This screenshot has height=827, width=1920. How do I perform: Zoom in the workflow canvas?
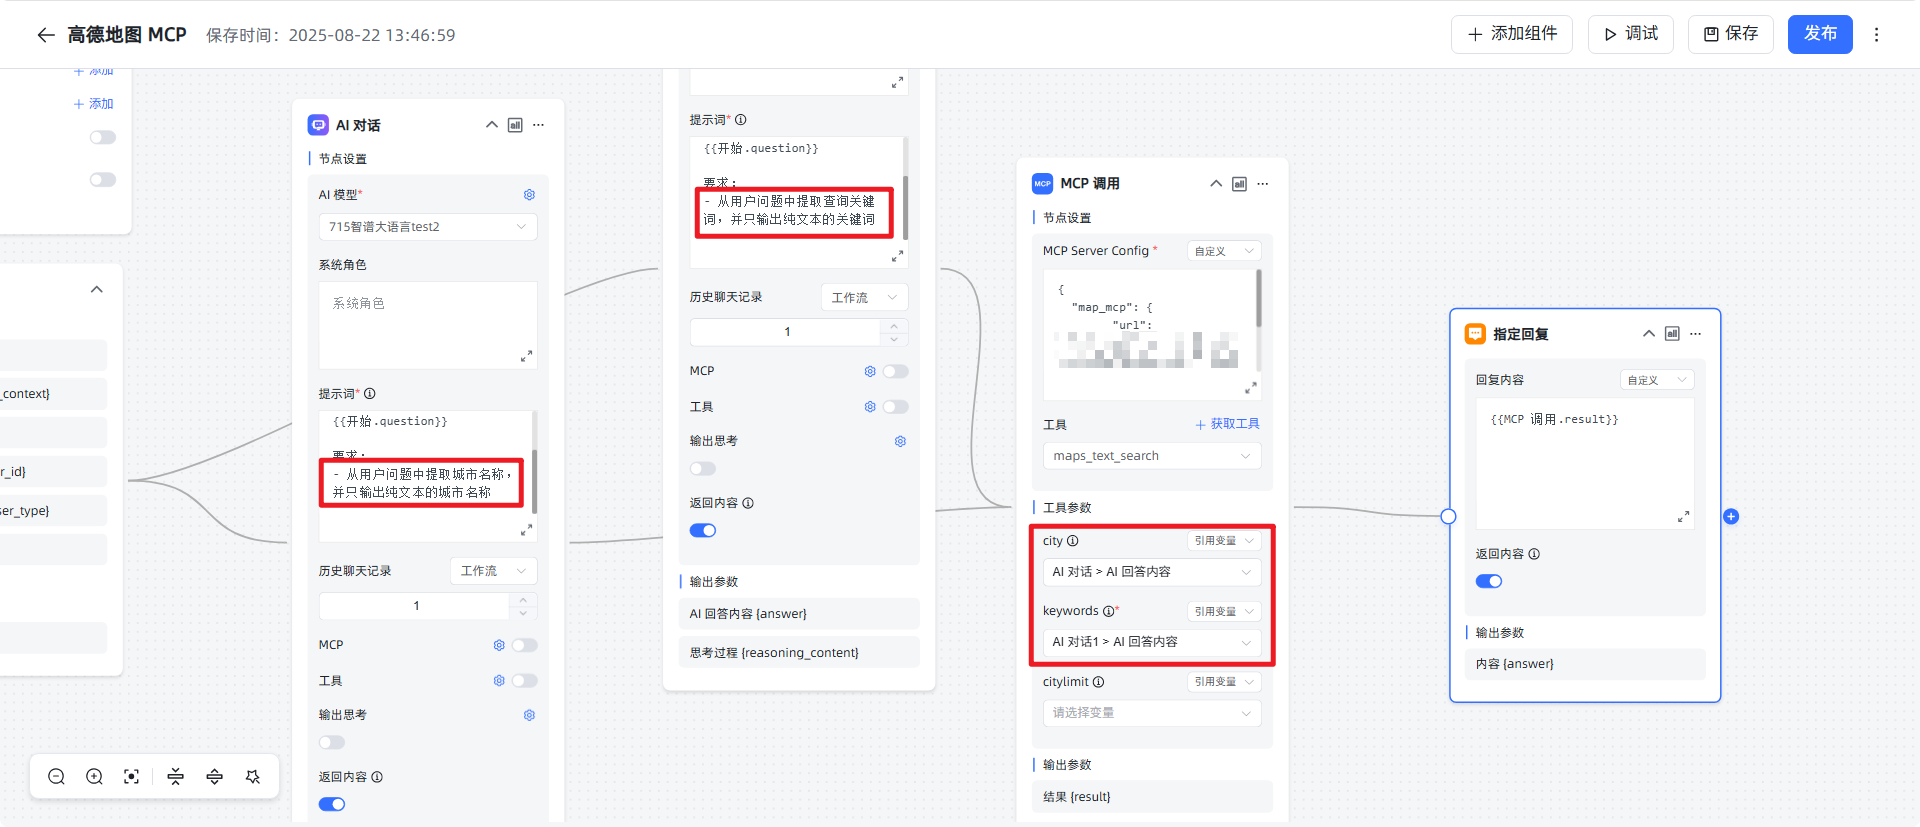click(x=94, y=777)
